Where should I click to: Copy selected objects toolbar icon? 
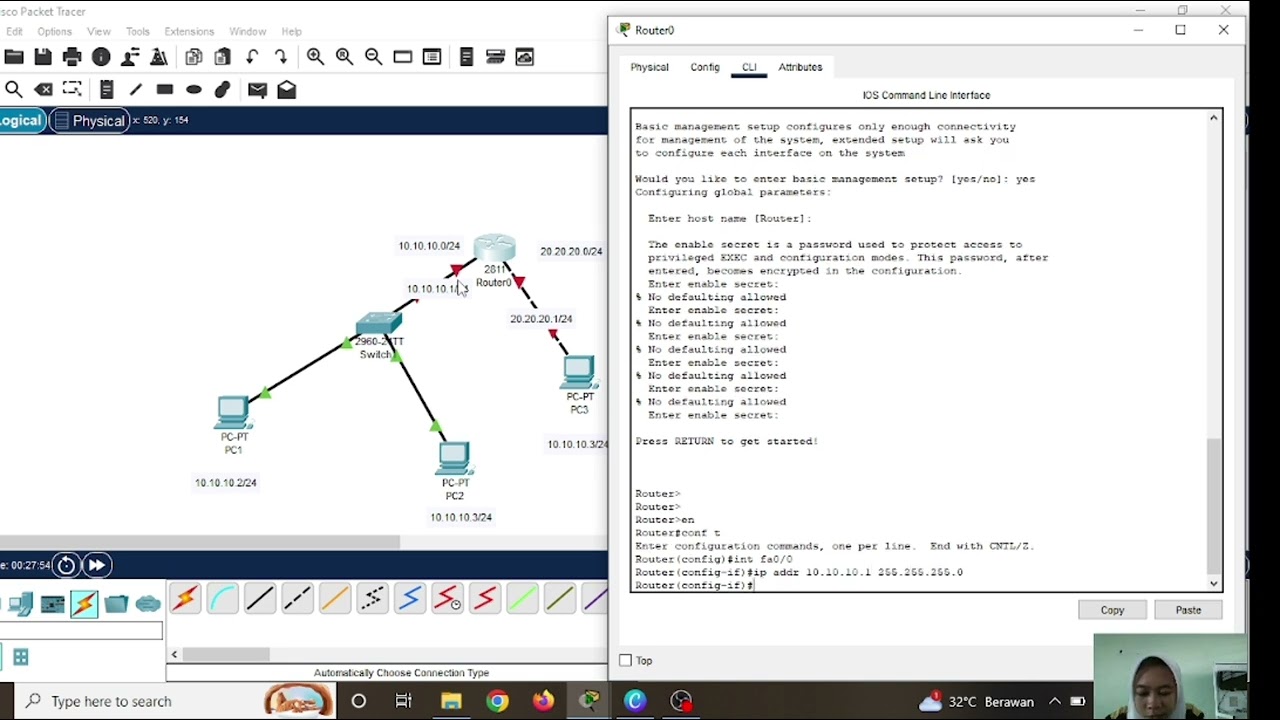[x=194, y=57]
